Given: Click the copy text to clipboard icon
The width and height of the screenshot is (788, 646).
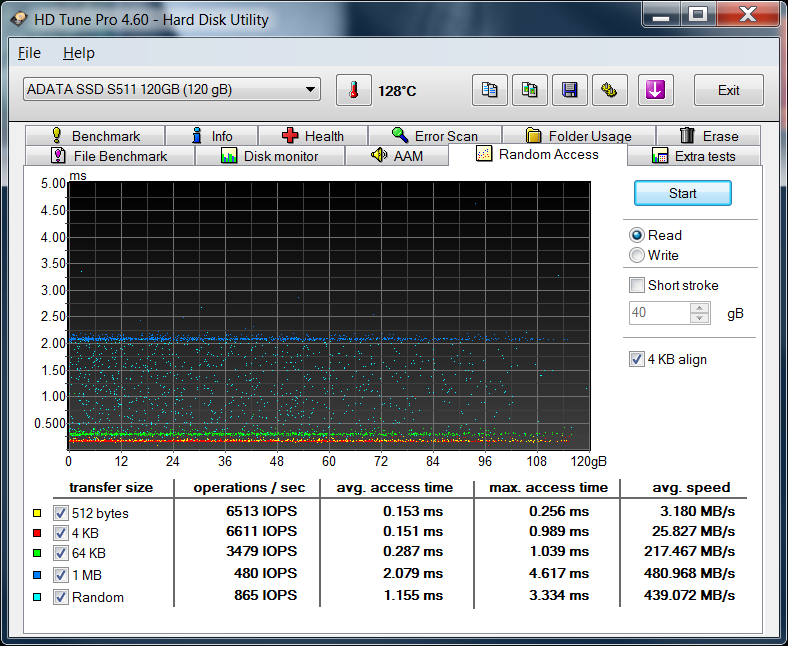Looking at the screenshot, I should (x=489, y=90).
